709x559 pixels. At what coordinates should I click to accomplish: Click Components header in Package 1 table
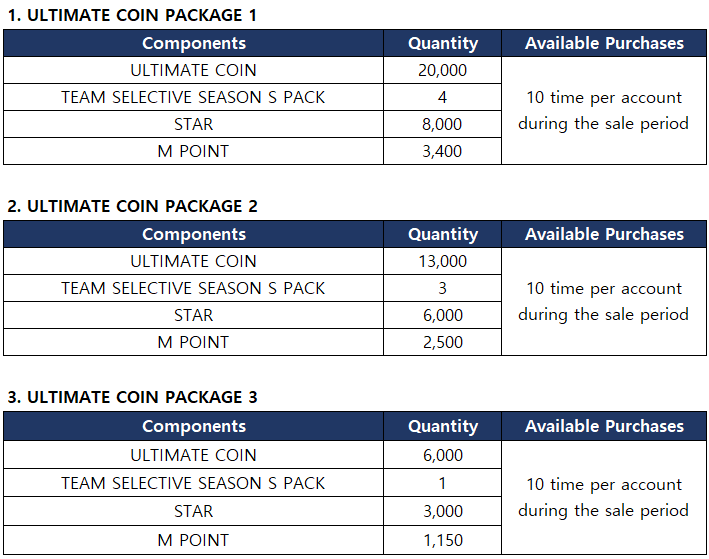coord(193,43)
